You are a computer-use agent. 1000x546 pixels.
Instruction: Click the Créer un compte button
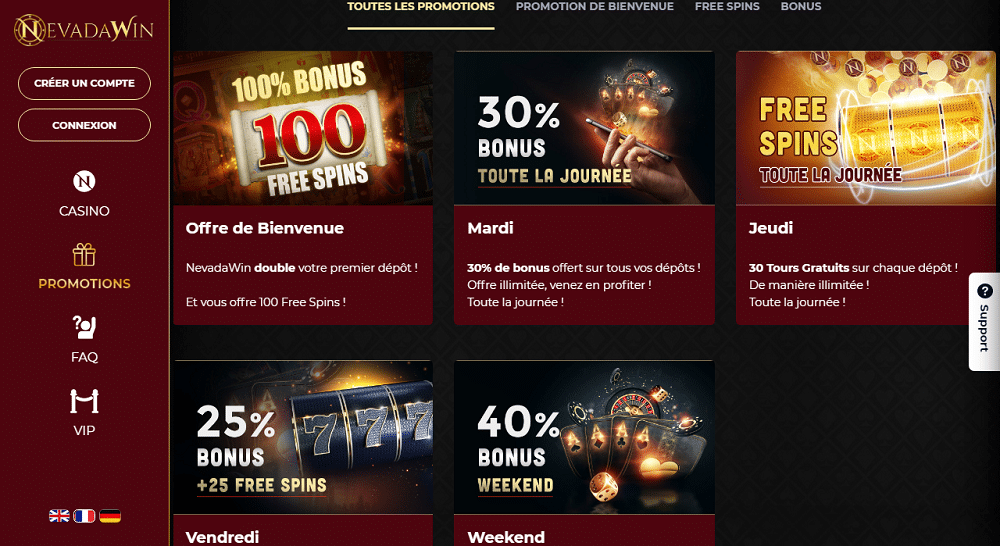84,84
